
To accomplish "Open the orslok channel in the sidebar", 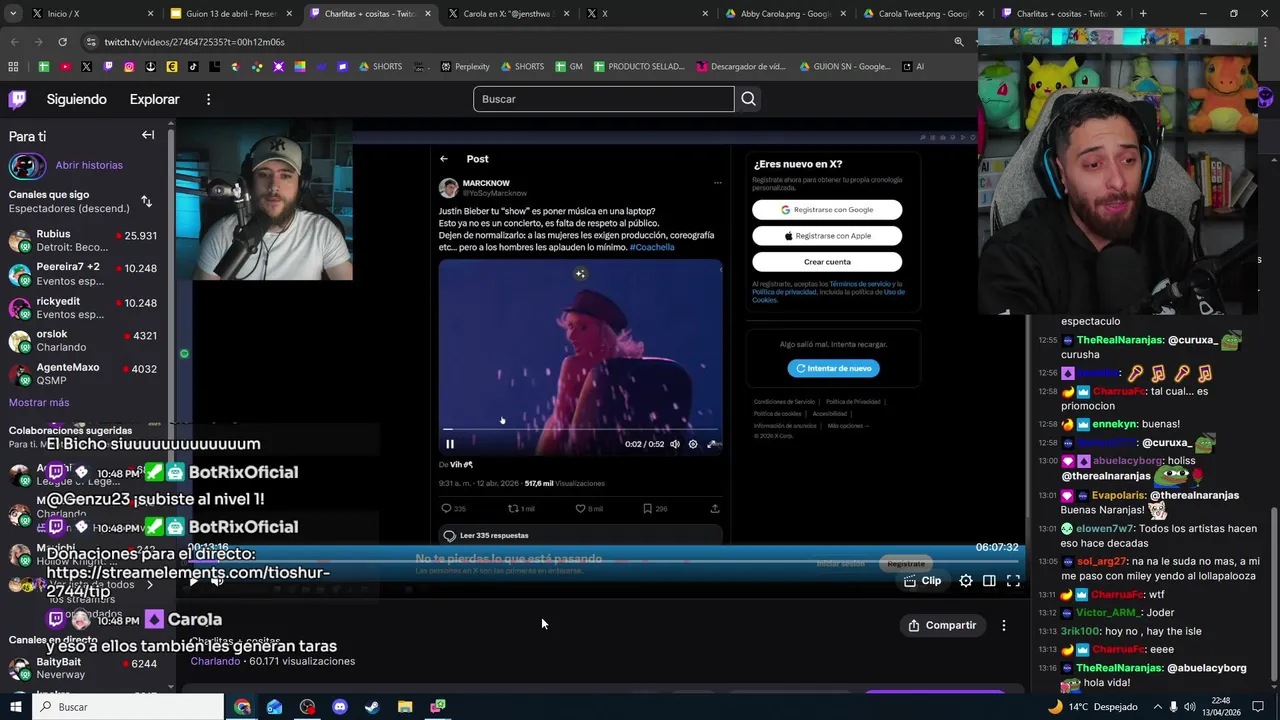I will tap(84, 341).
